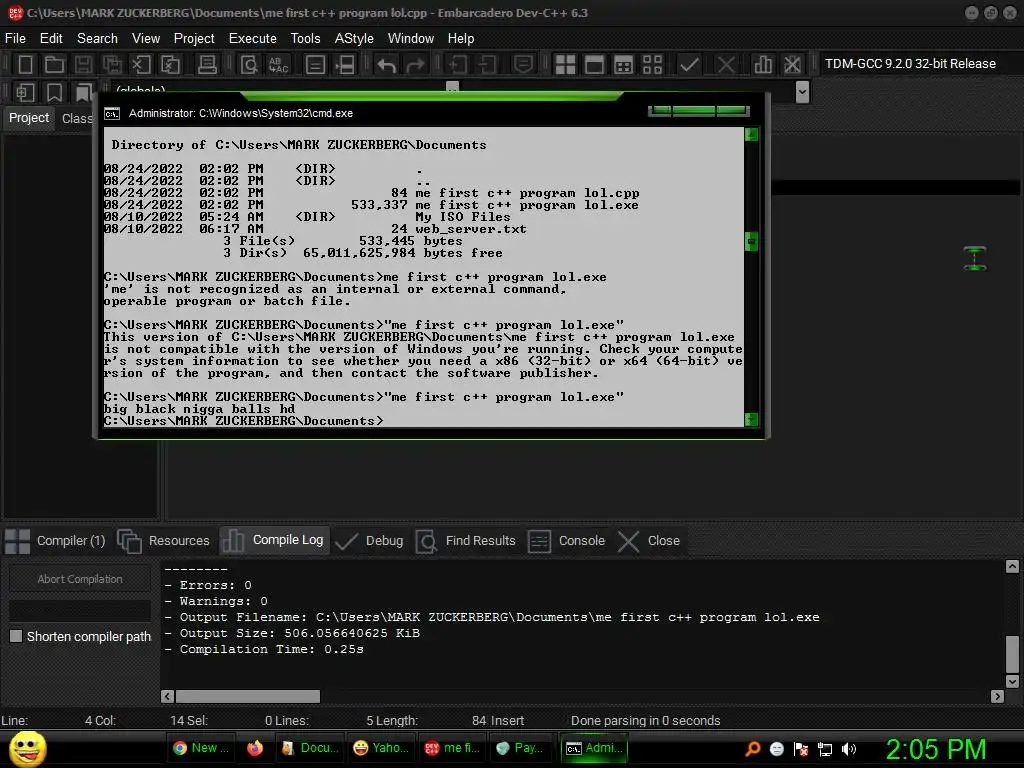Click the Find magnifier toolbar icon
The width and height of the screenshot is (1024, 768).
click(249, 64)
